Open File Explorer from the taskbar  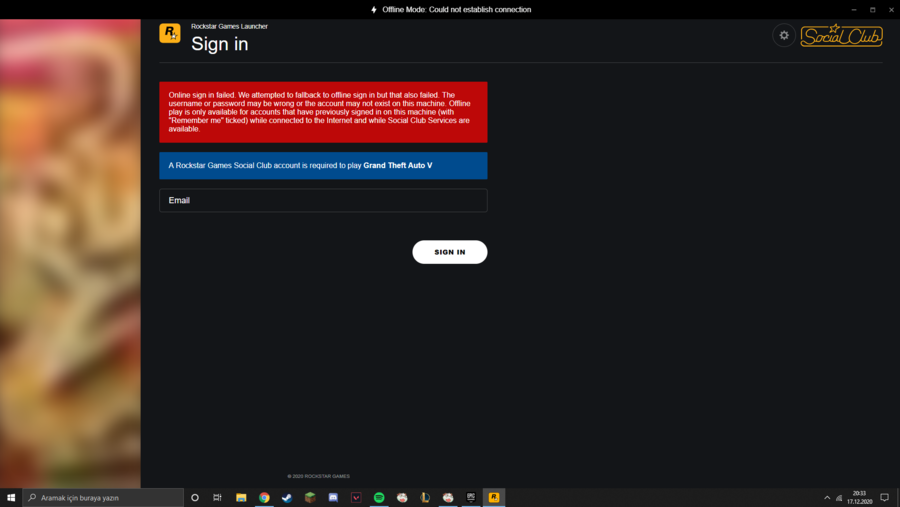point(241,497)
